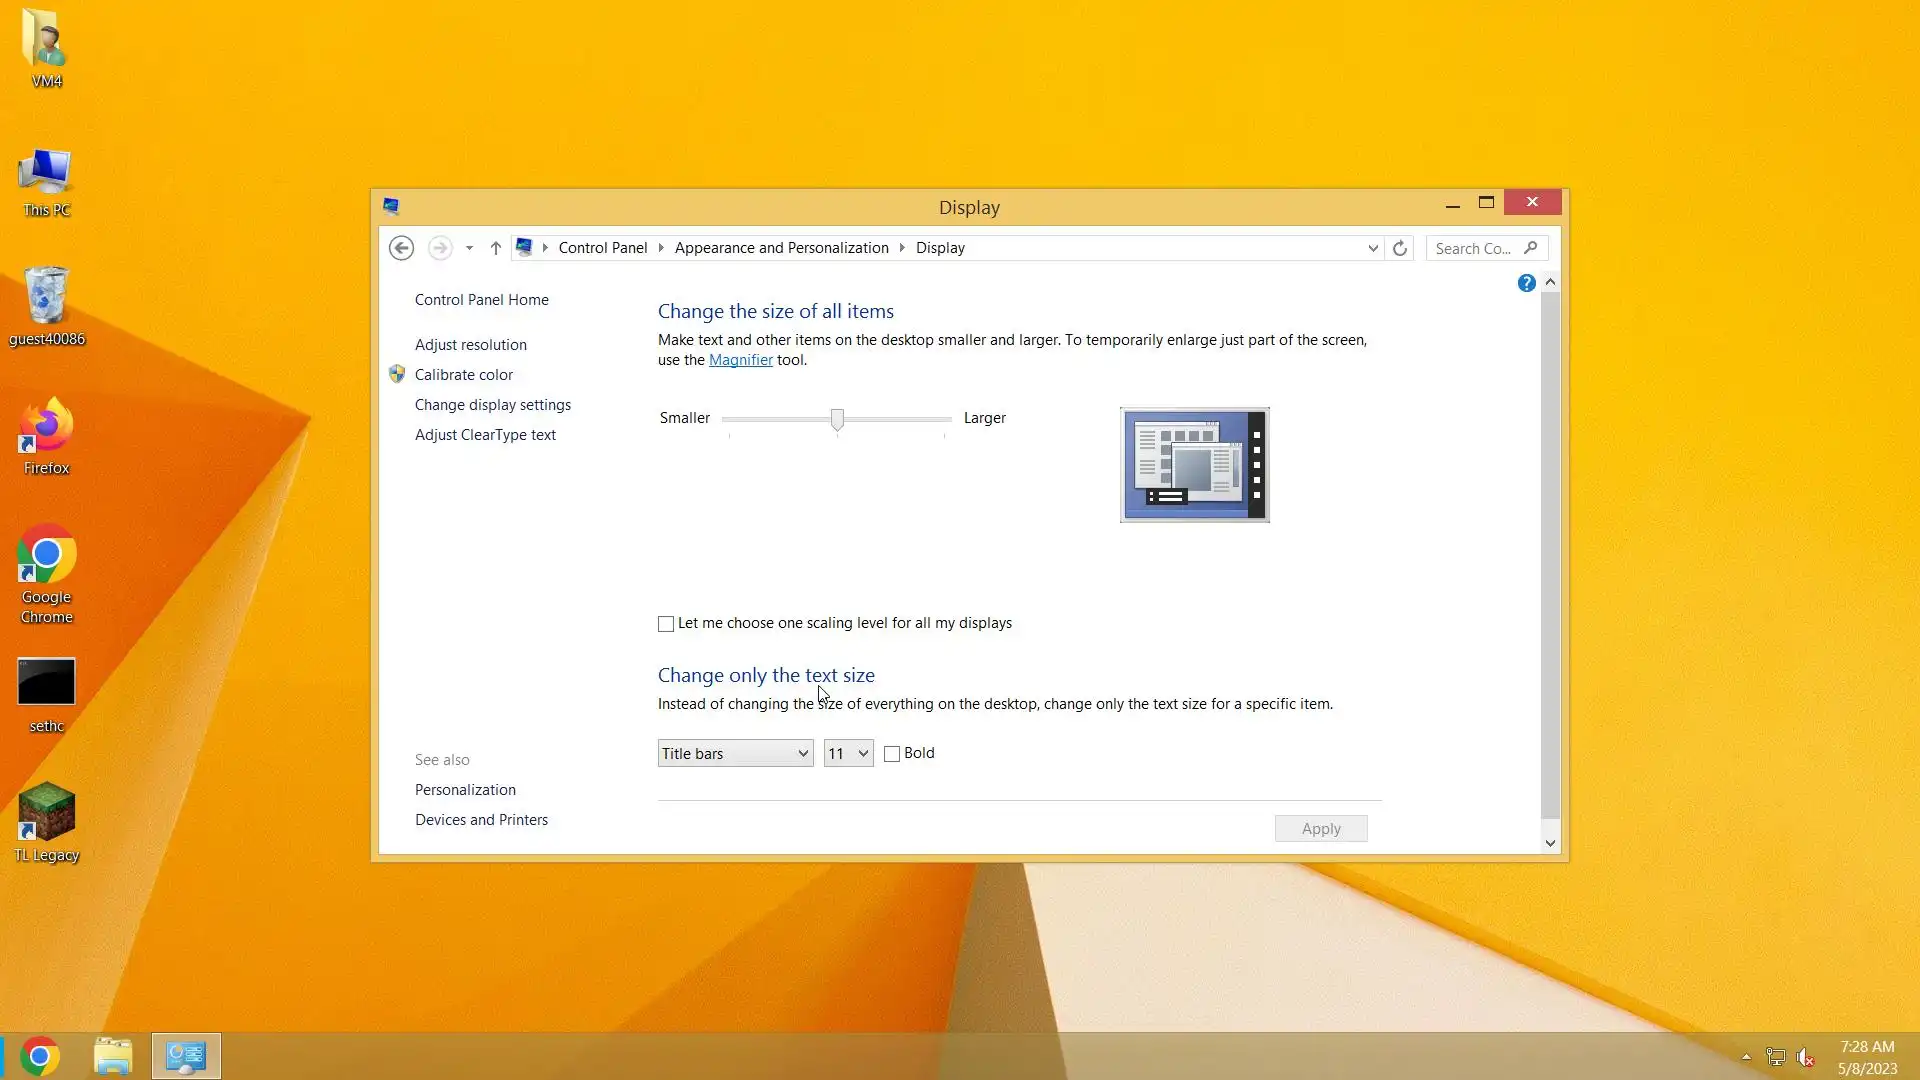Select Appearance and Personalization breadcrumb
The image size is (1920, 1080).
pyautogui.click(x=781, y=248)
